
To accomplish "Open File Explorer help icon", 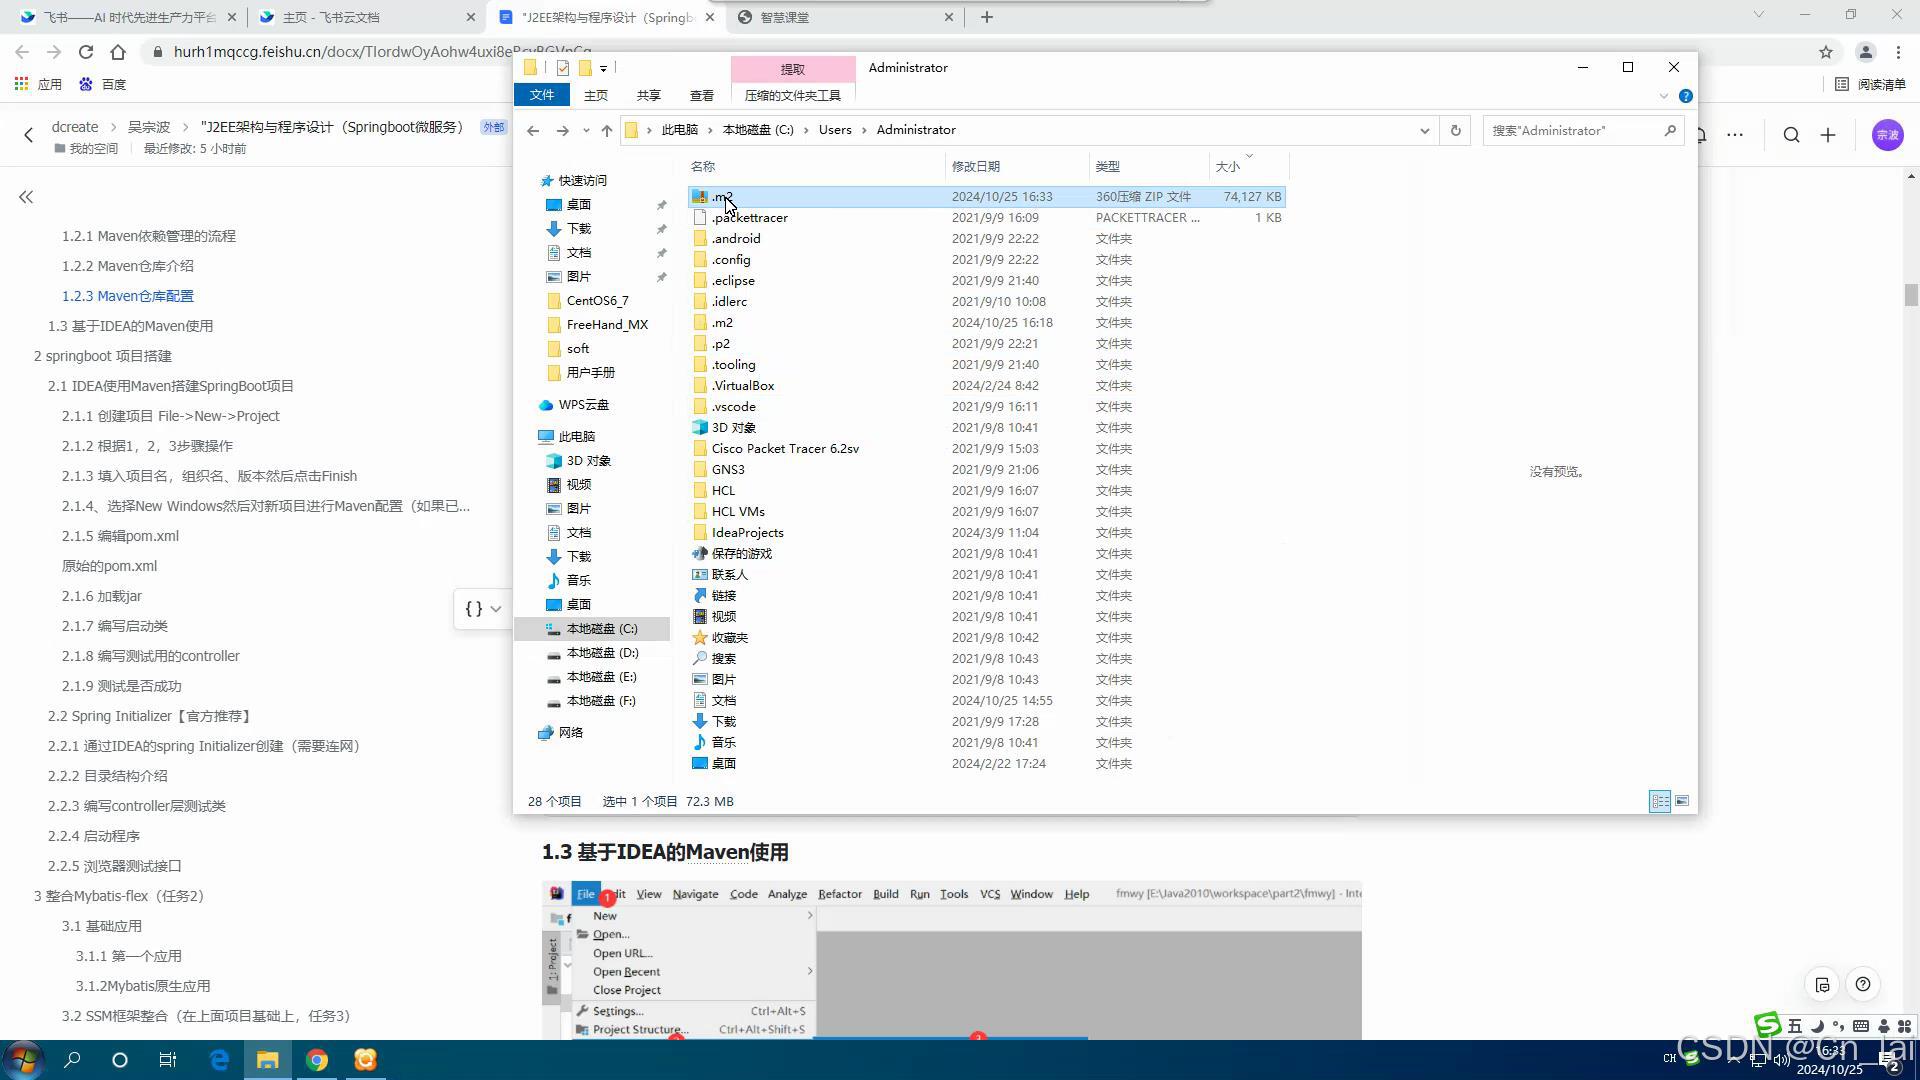I will (x=1686, y=96).
